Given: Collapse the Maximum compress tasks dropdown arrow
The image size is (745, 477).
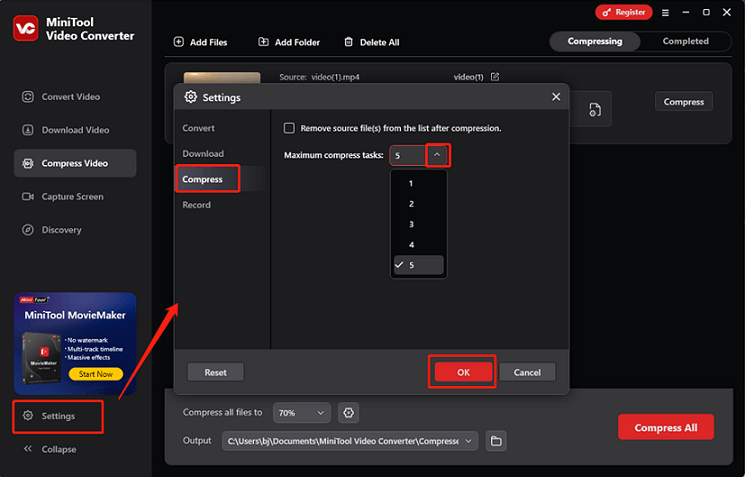Looking at the screenshot, I should click(437, 155).
